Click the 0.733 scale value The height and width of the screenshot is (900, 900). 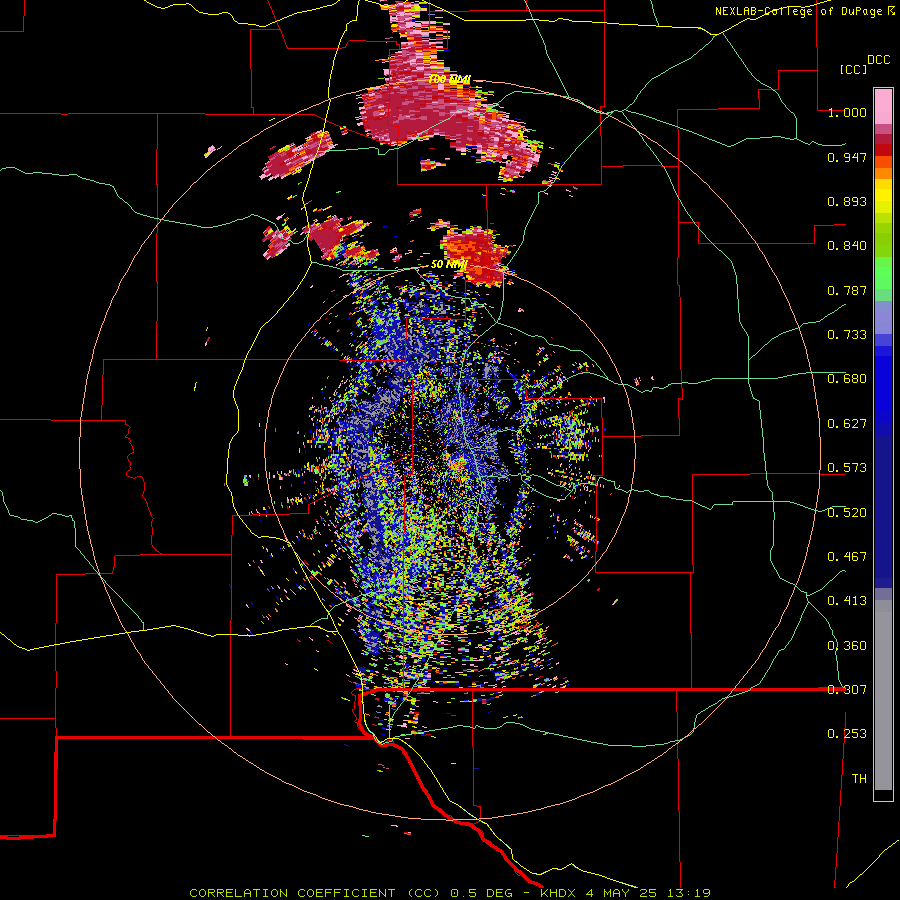[847, 335]
